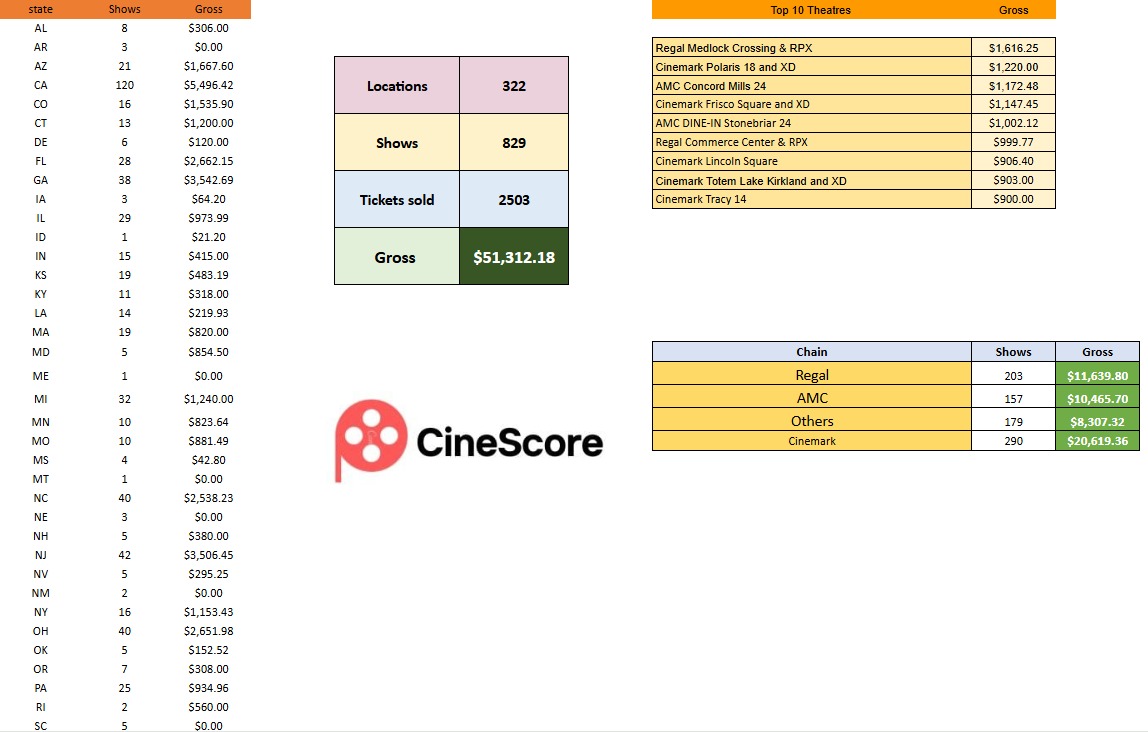Select the CT state cell
Image resolution: width=1148 pixels, height=732 pixels.
coord(40,123)
